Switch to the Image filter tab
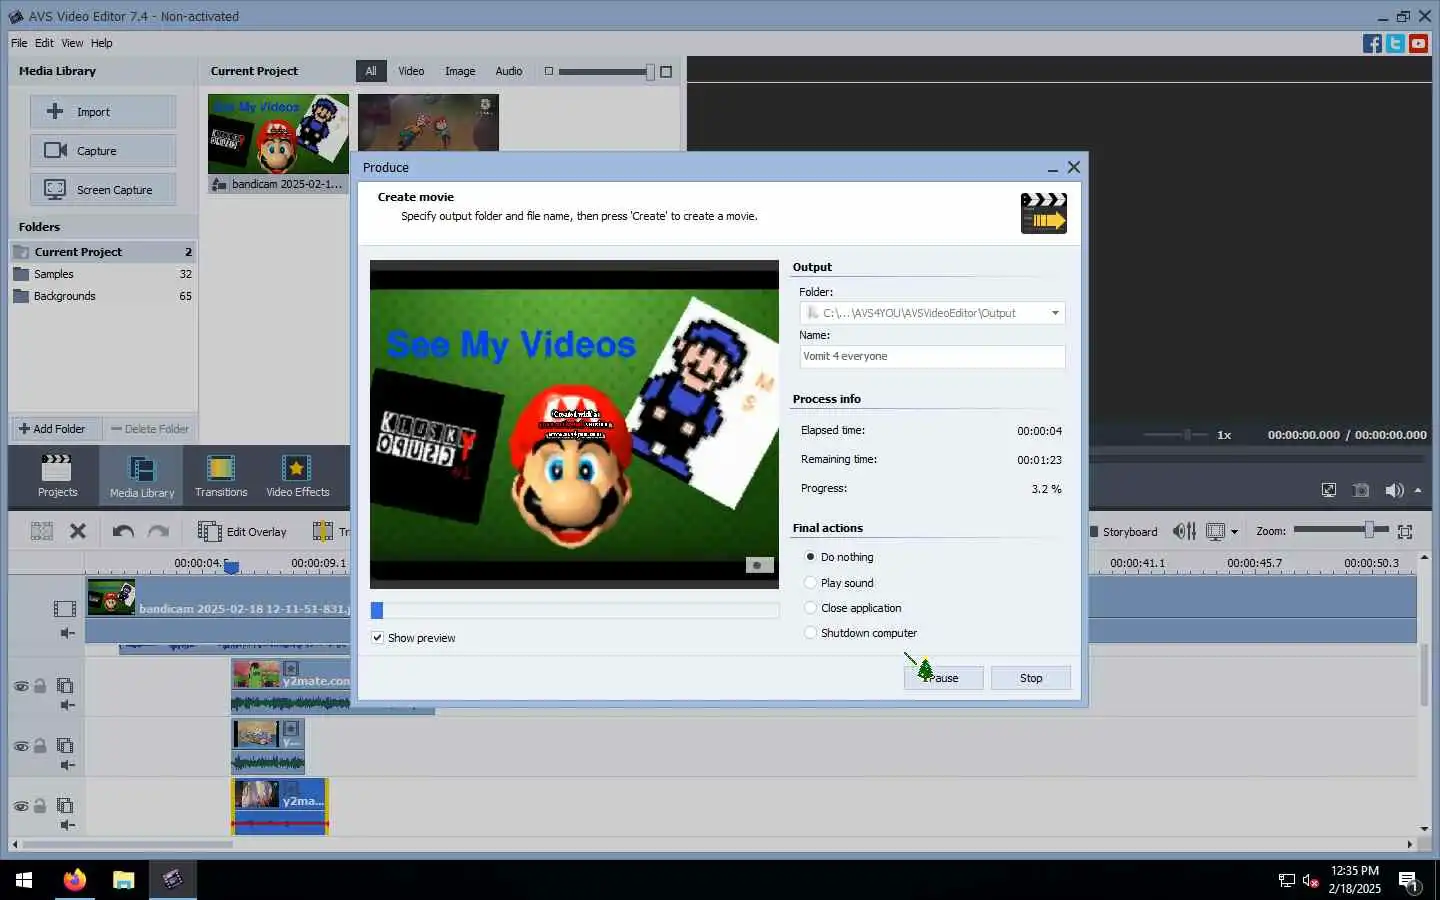 click(x=460, y=71)
